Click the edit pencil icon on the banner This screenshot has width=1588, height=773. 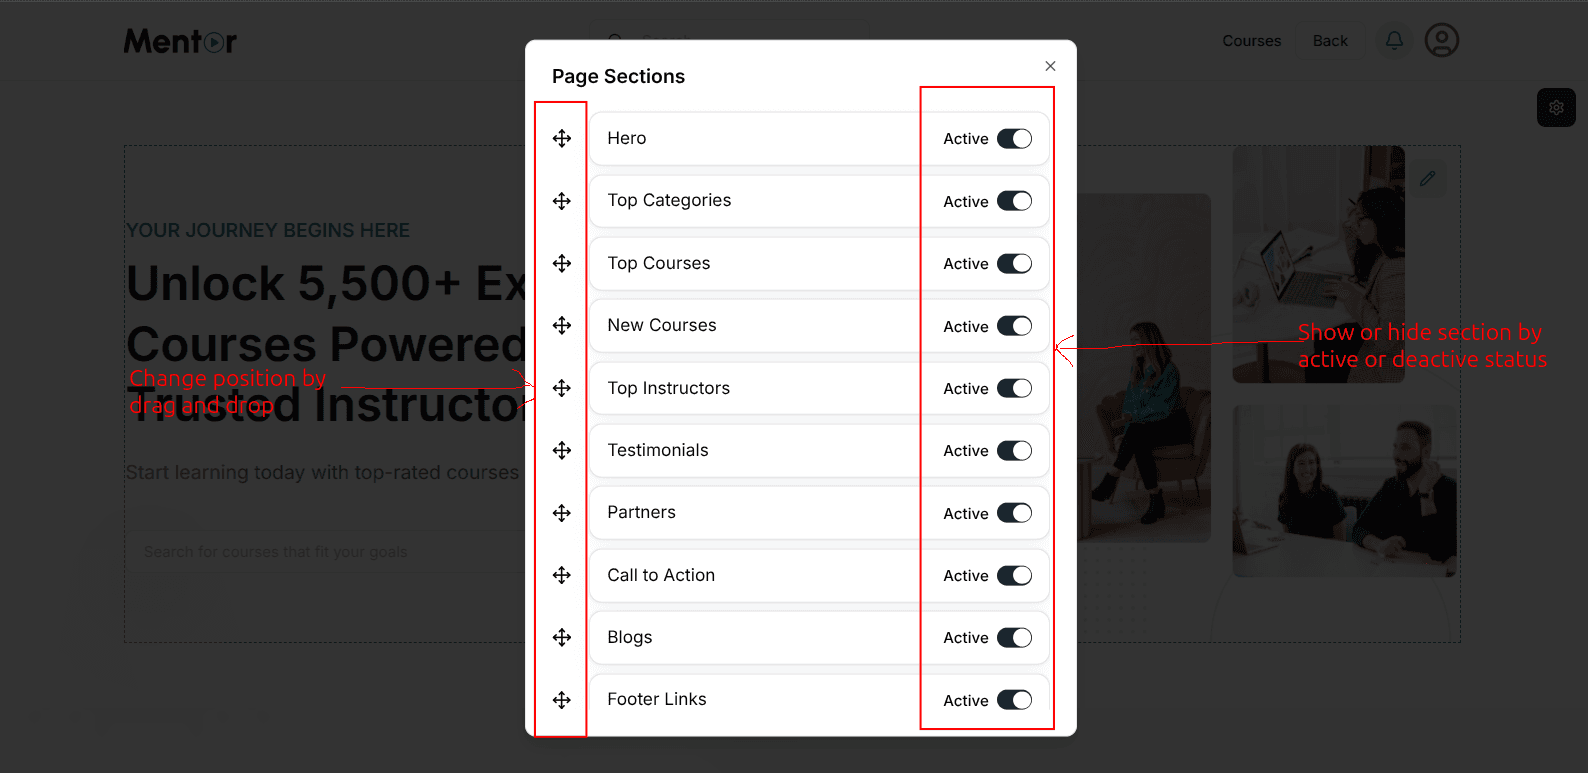coord(1428,178)
